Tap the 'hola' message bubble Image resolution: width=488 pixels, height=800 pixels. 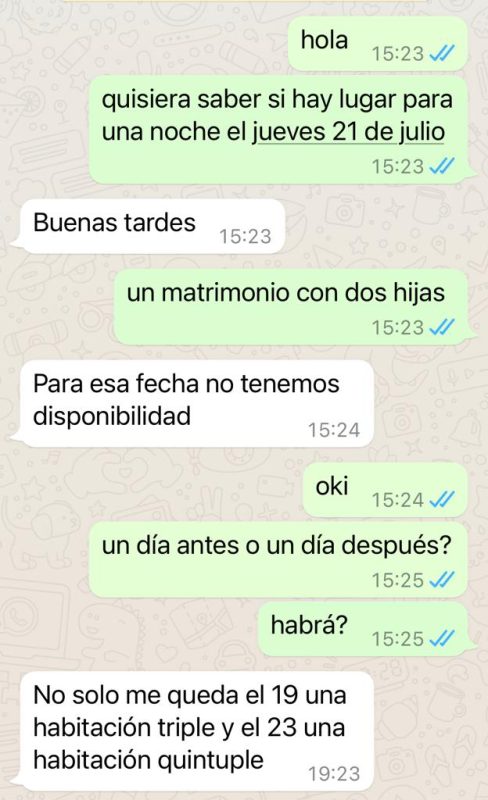377,44
